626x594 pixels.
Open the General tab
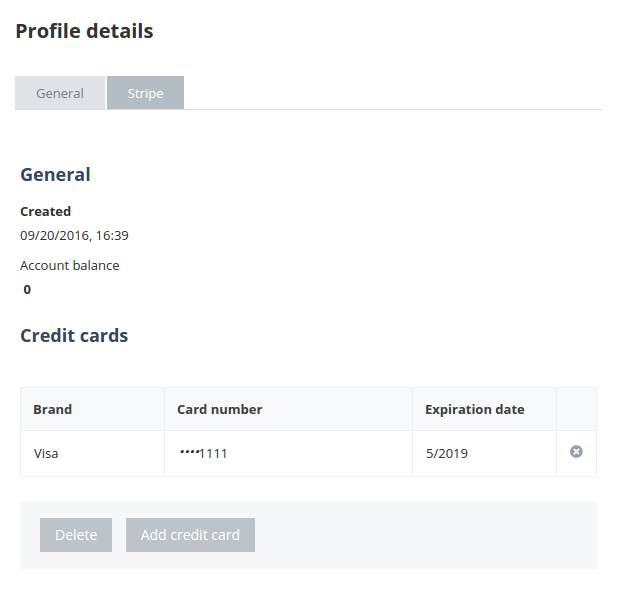pos(60,93)
